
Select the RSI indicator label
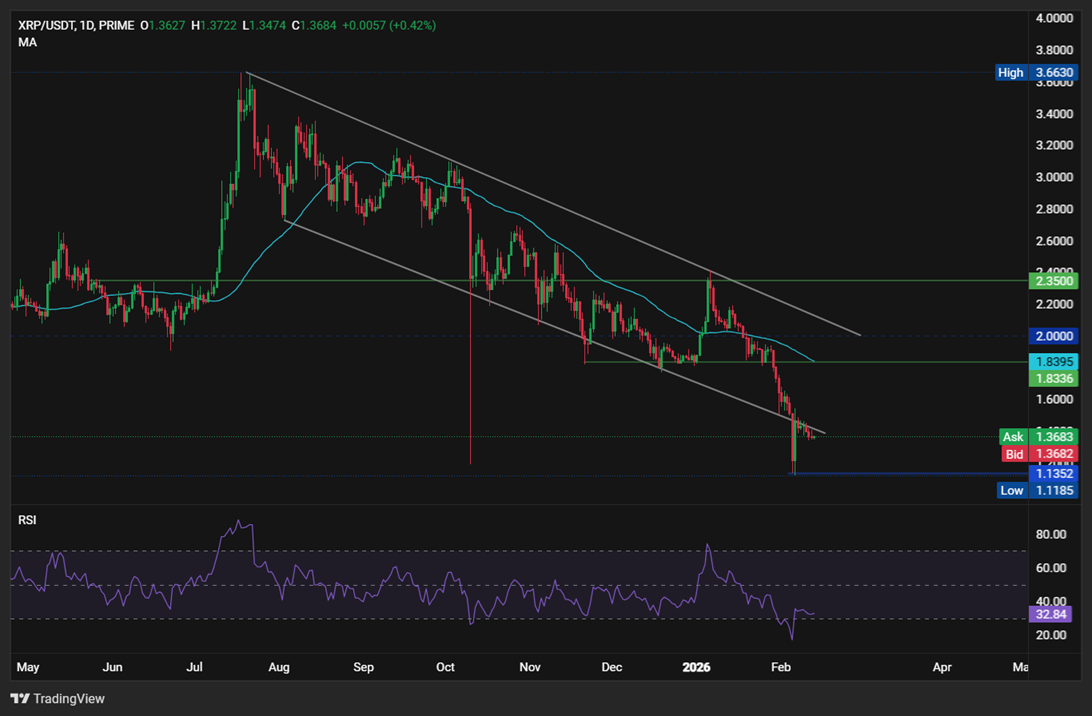point(27,520)
